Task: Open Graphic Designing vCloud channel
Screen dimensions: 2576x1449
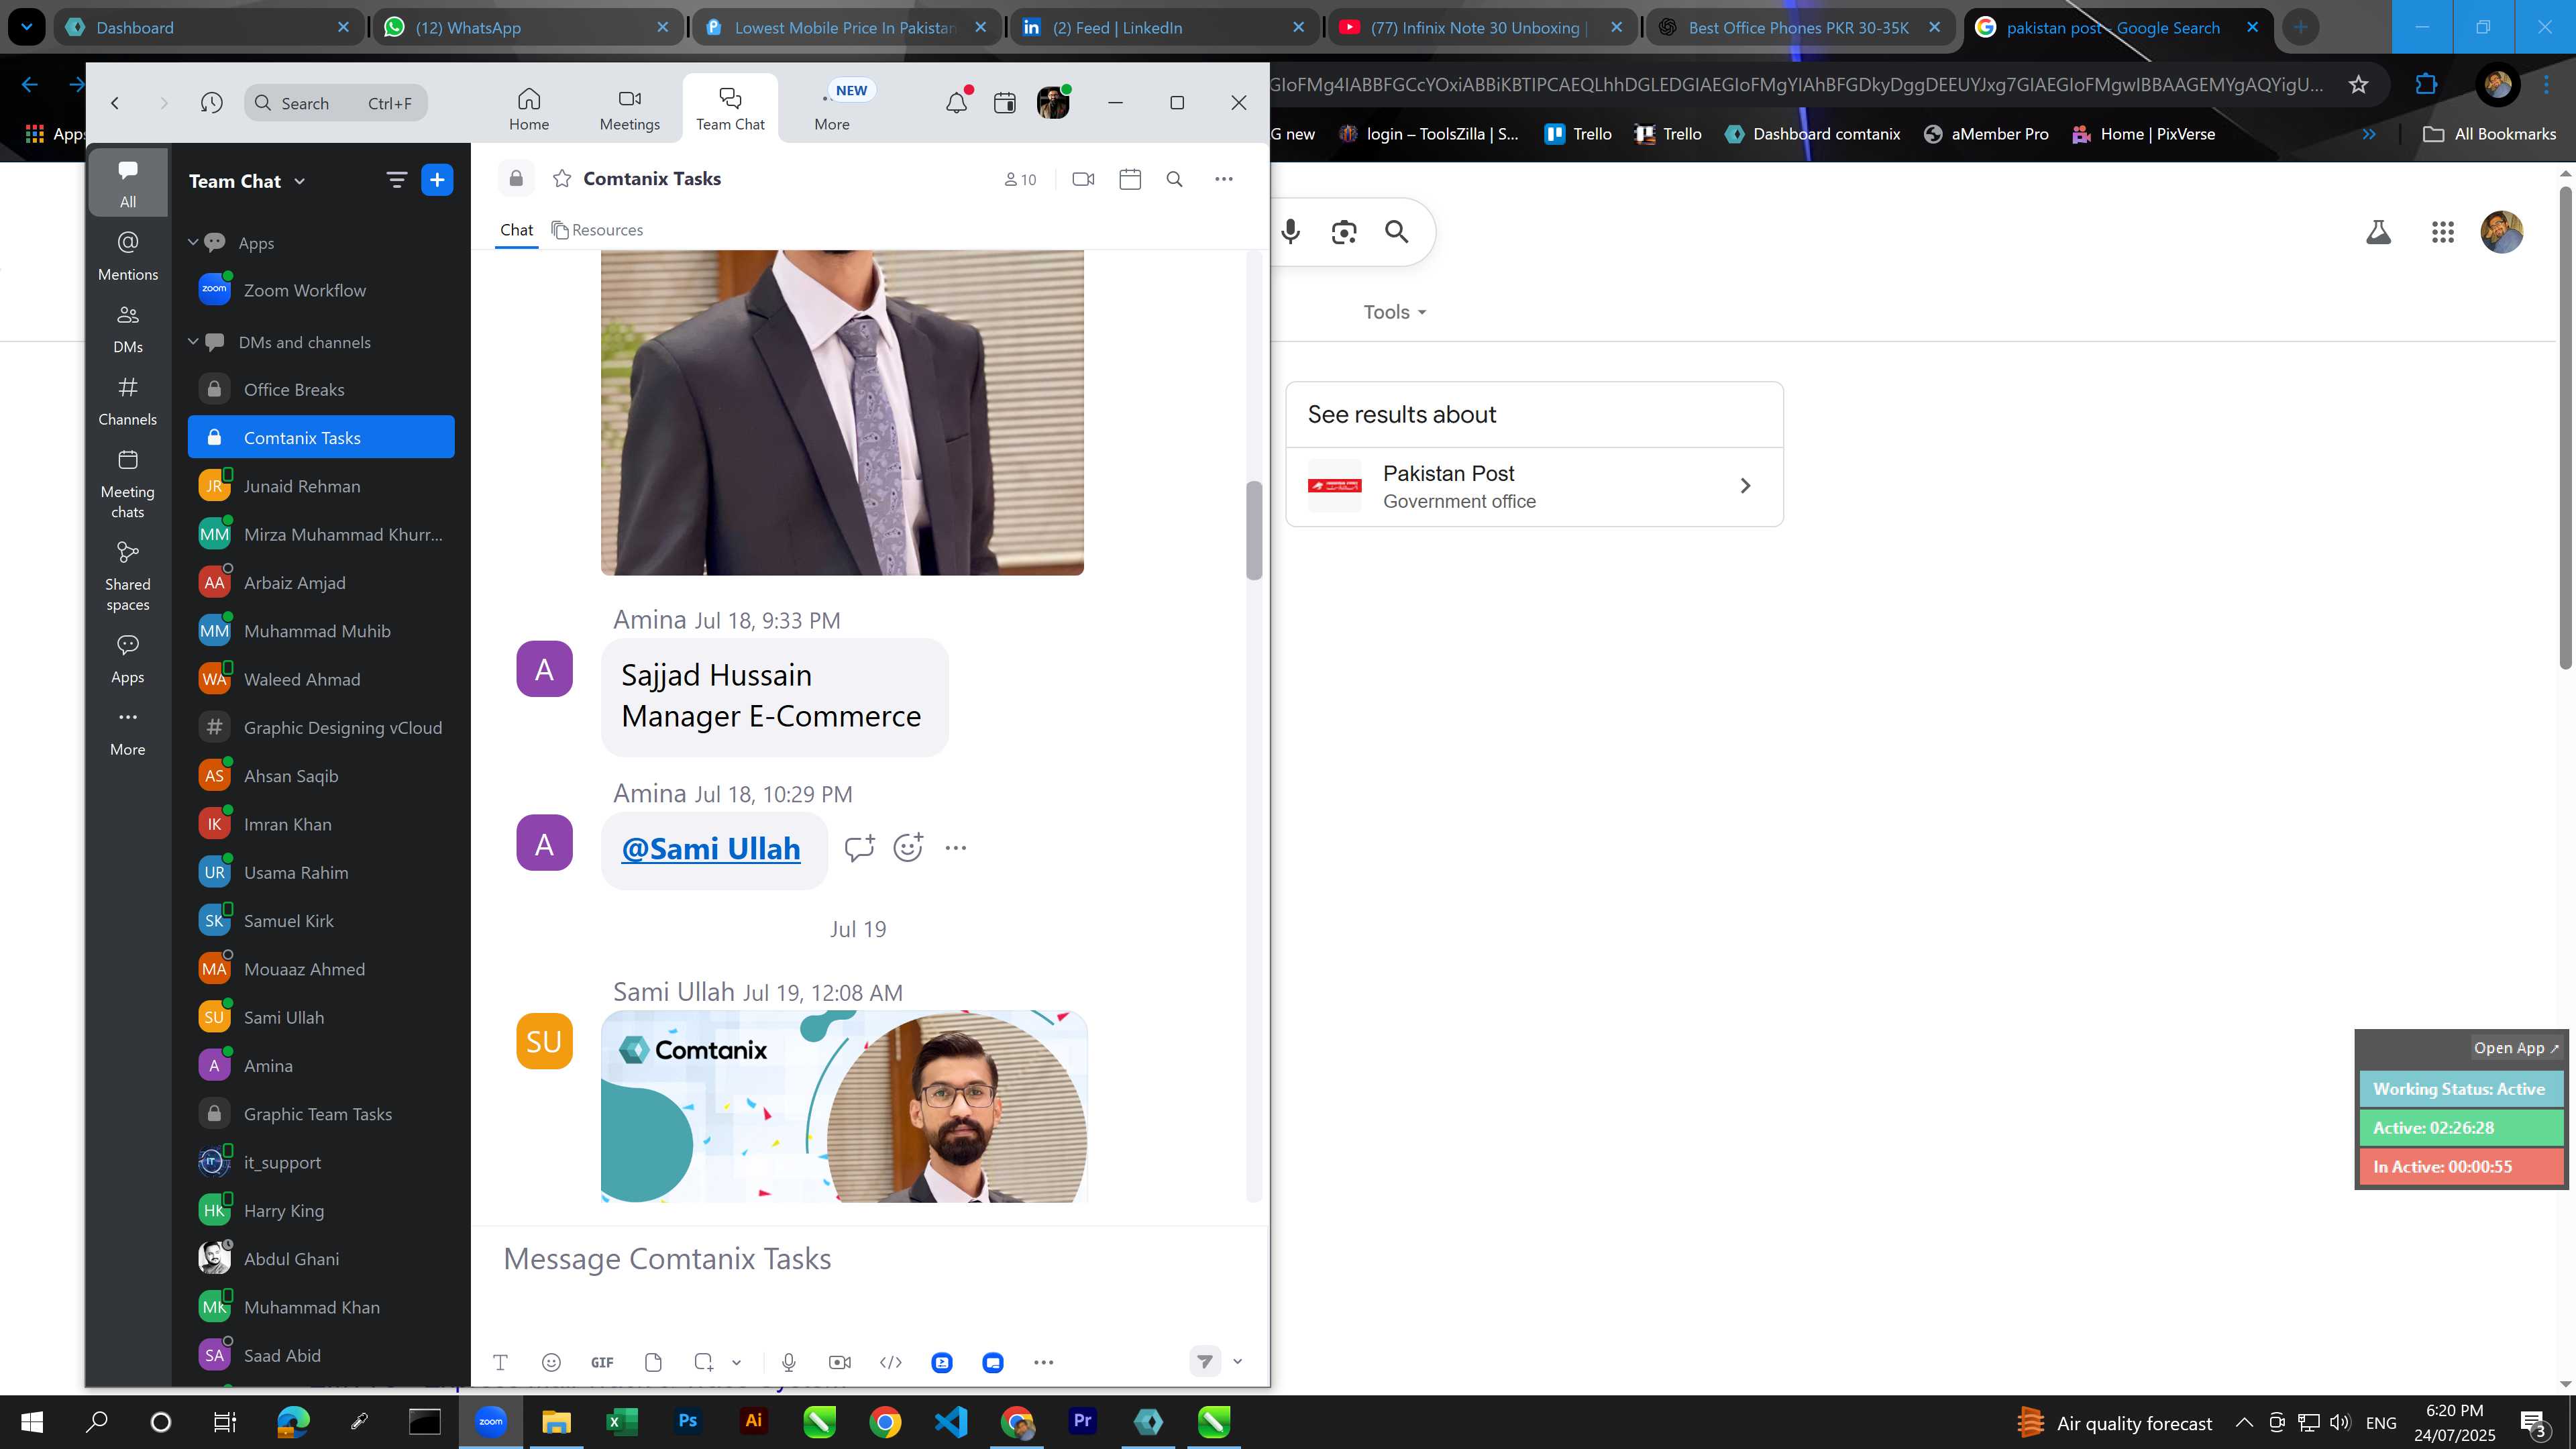Action: pos(321,727)
